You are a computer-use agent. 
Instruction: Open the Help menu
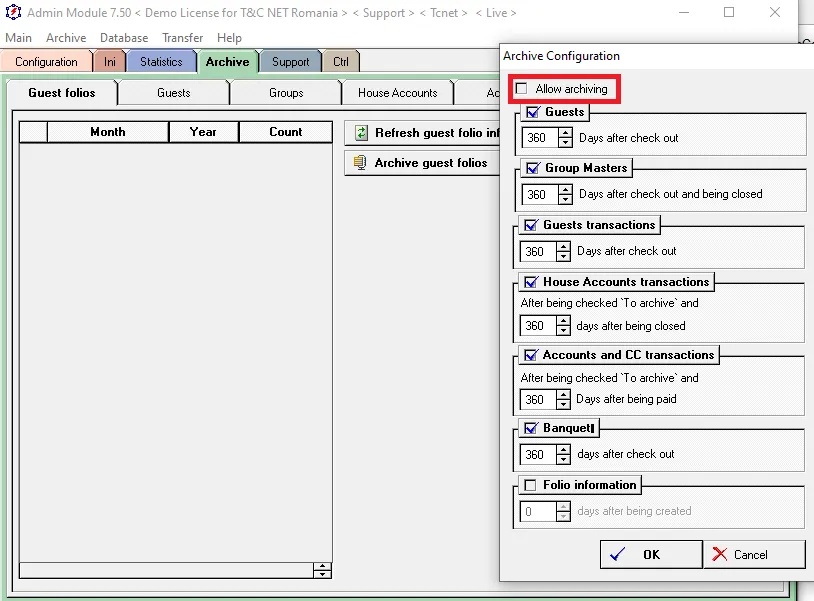pyautogui.click(x=229, y=38)
